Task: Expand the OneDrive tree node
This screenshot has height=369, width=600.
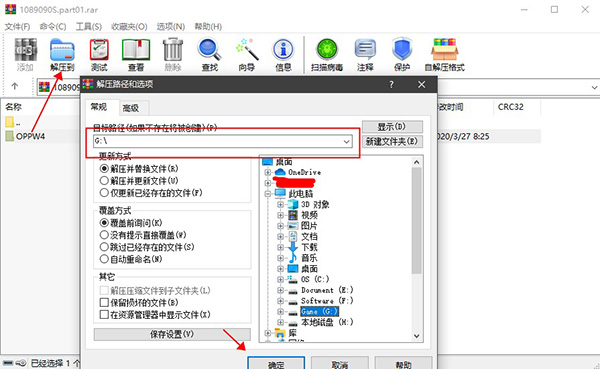Action: (267, 173)
